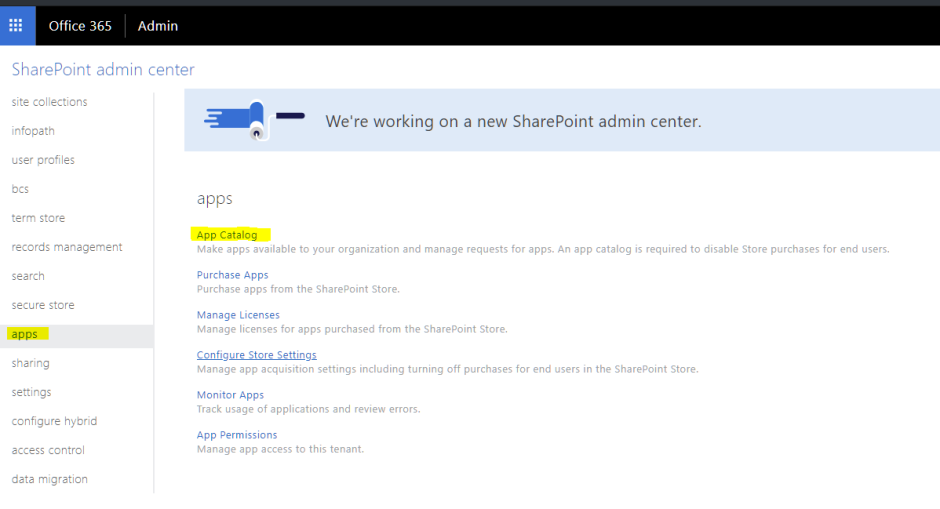Open the app launcher waffle icon

point(16,25)
